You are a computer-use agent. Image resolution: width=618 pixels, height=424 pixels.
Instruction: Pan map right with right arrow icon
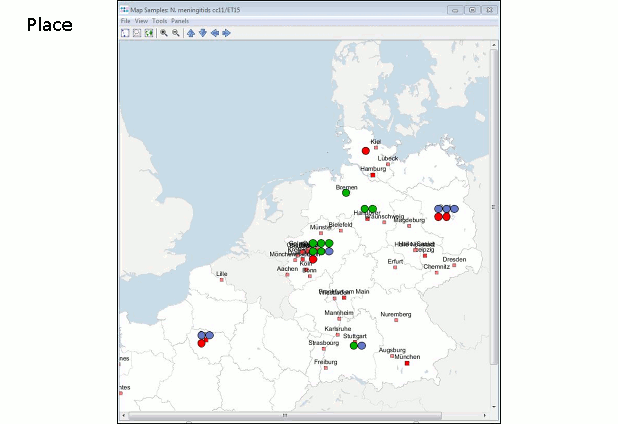(x=226, y=33)
